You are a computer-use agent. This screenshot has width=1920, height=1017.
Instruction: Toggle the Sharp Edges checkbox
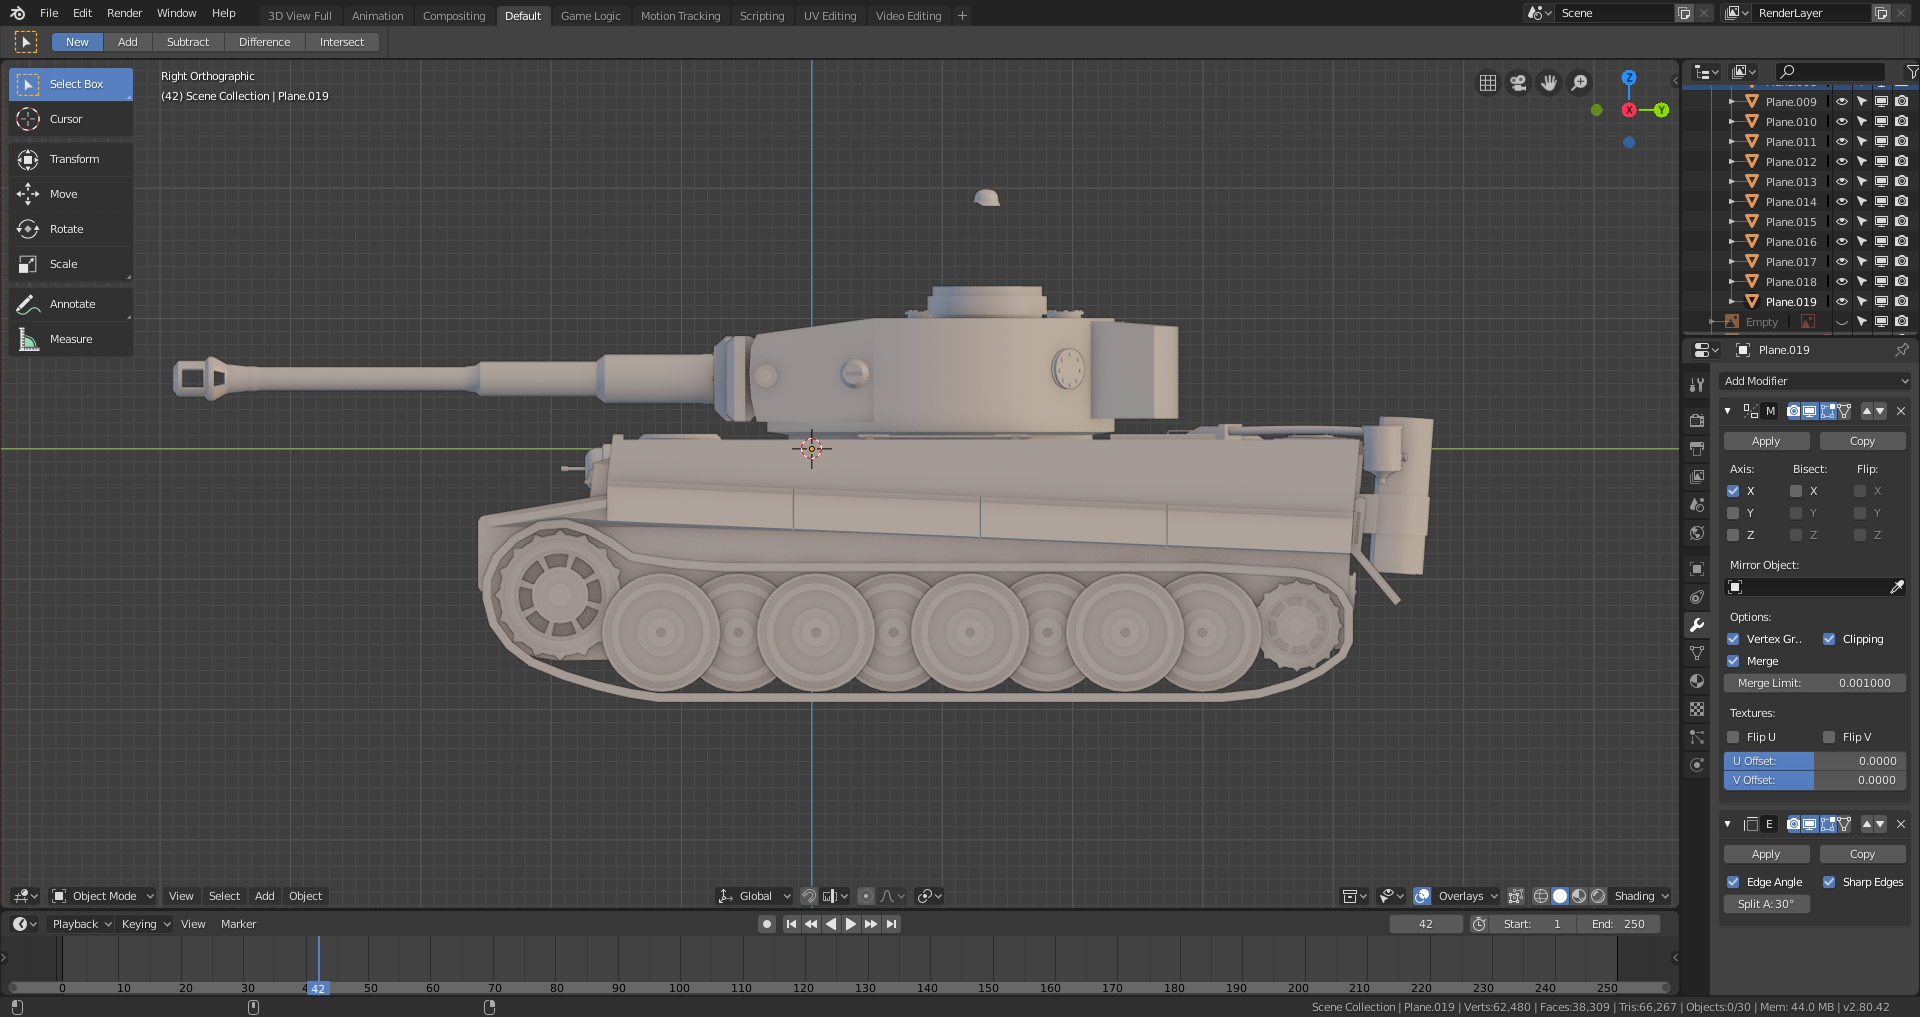point(1829,882)
